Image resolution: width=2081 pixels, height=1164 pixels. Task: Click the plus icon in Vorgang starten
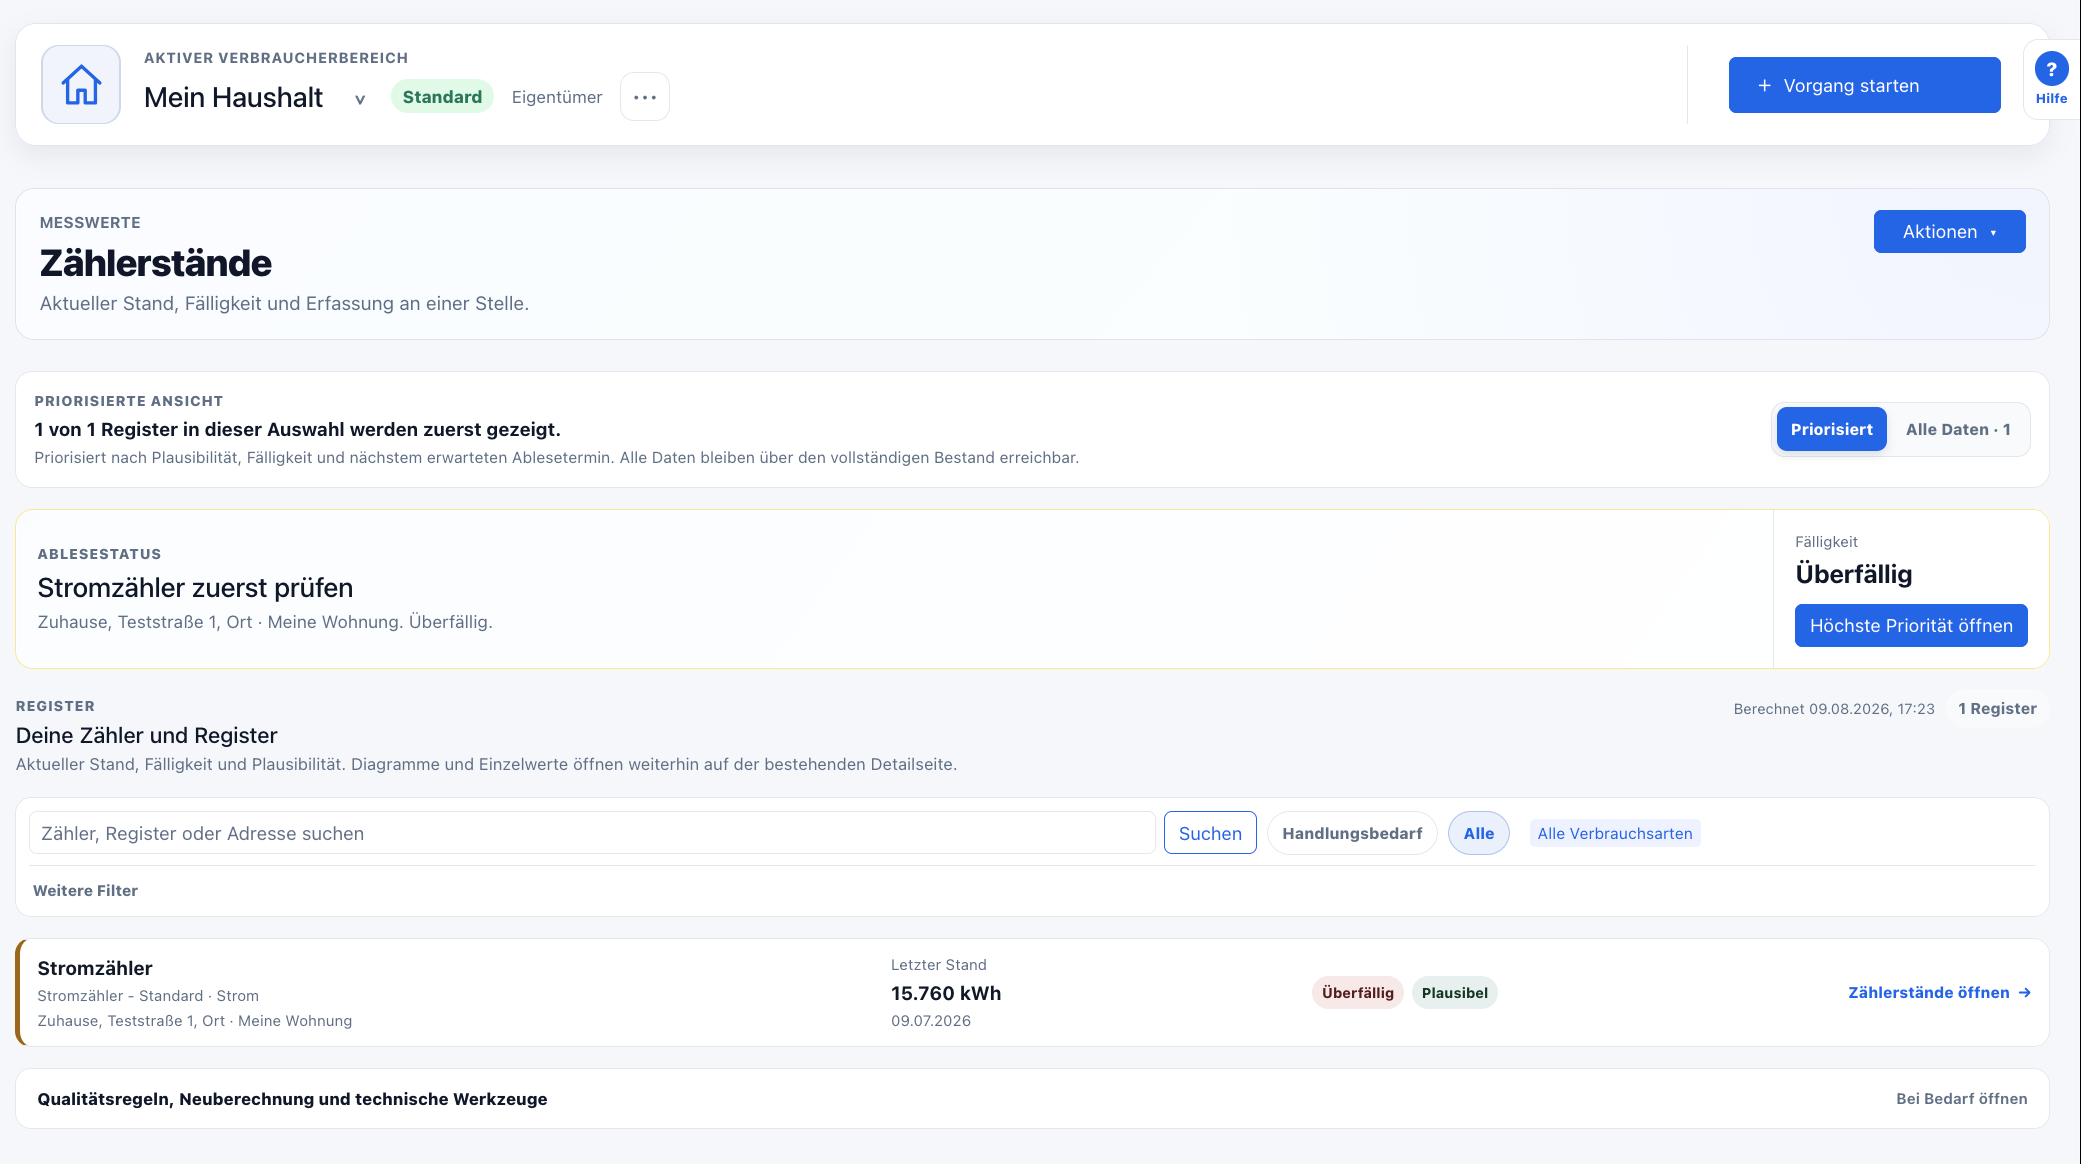(x=1764, y=86)
